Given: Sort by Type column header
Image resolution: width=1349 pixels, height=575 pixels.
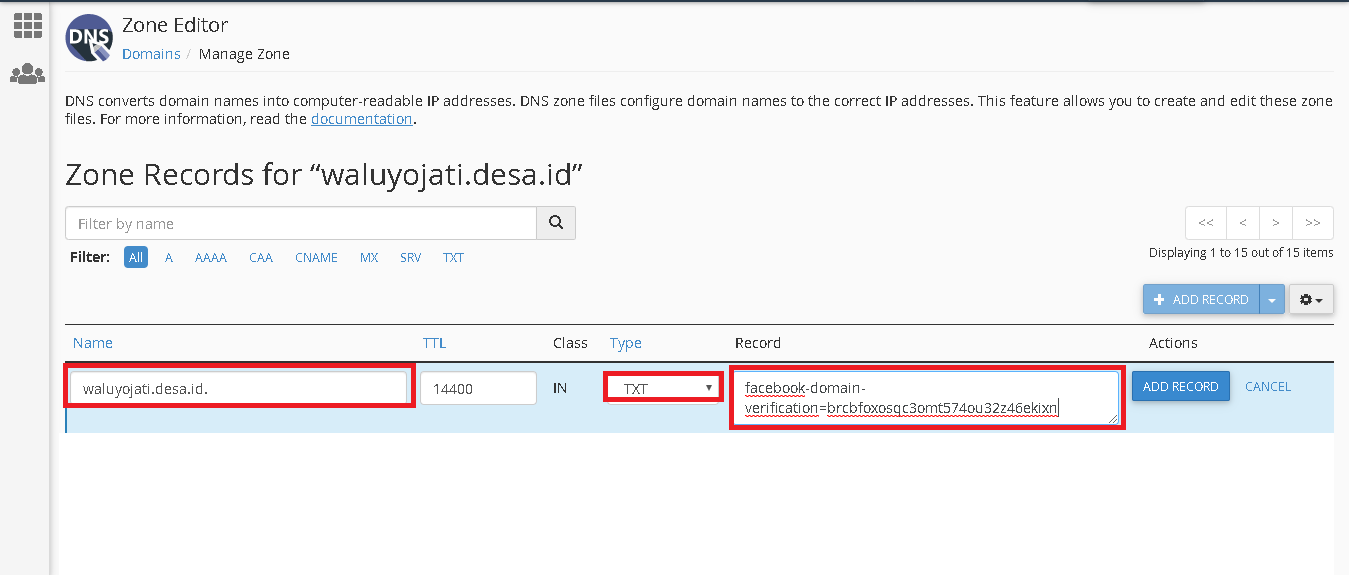Looking at the screenshot, I should point(626,343).
